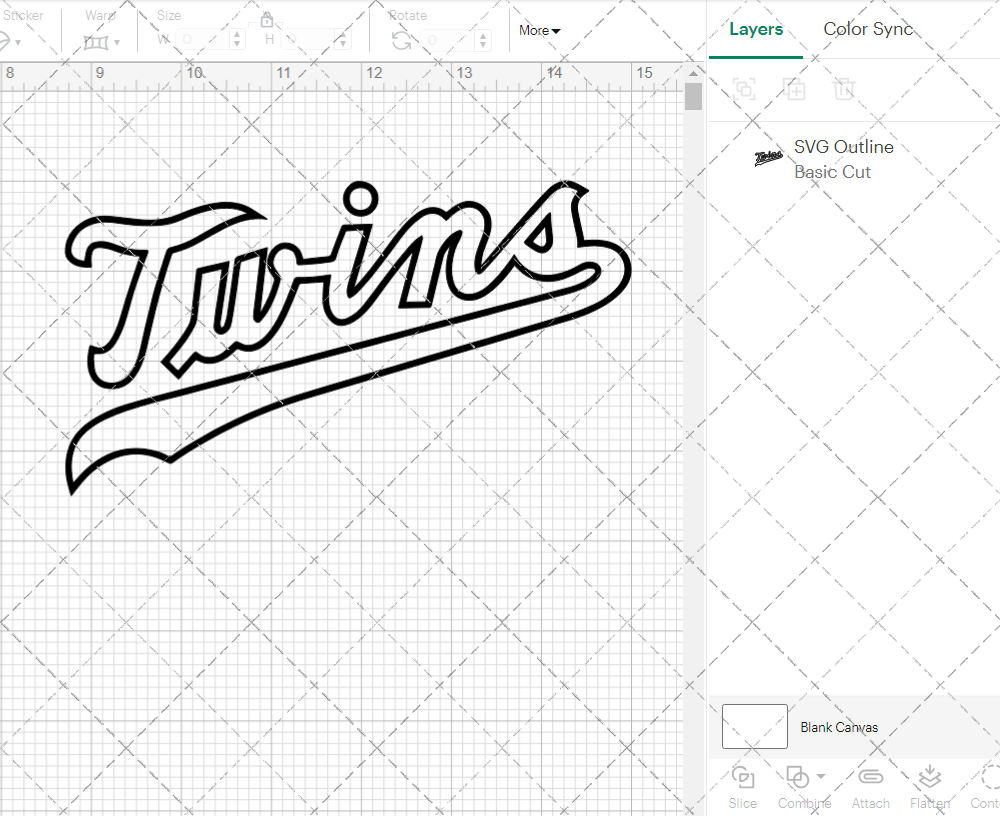The image size is (1000, 816).
Task: Click the Attach tool
Action: point(871,787)
